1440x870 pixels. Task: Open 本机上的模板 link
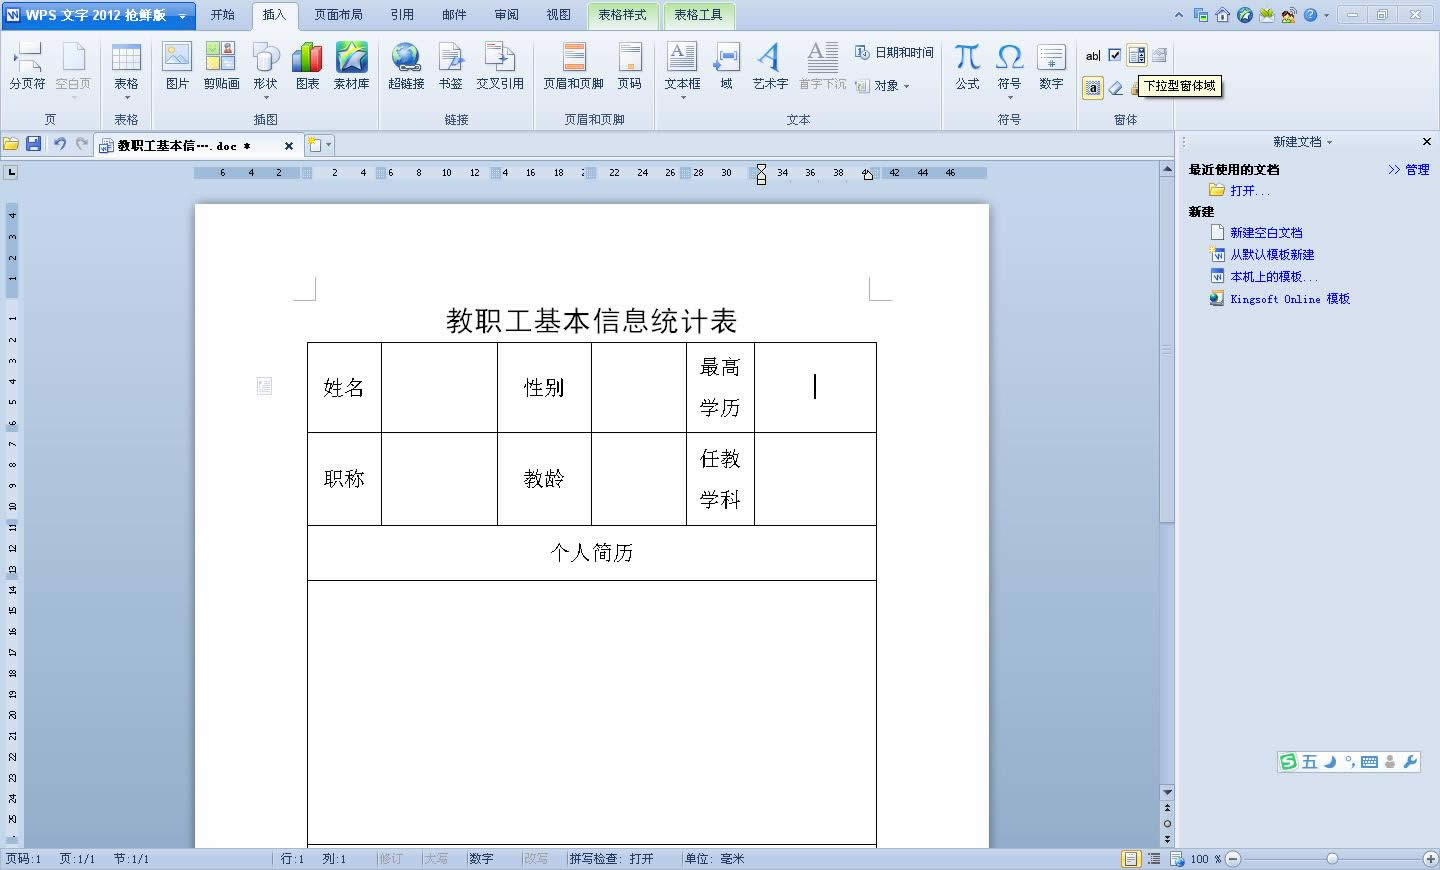click(1272, 276)
